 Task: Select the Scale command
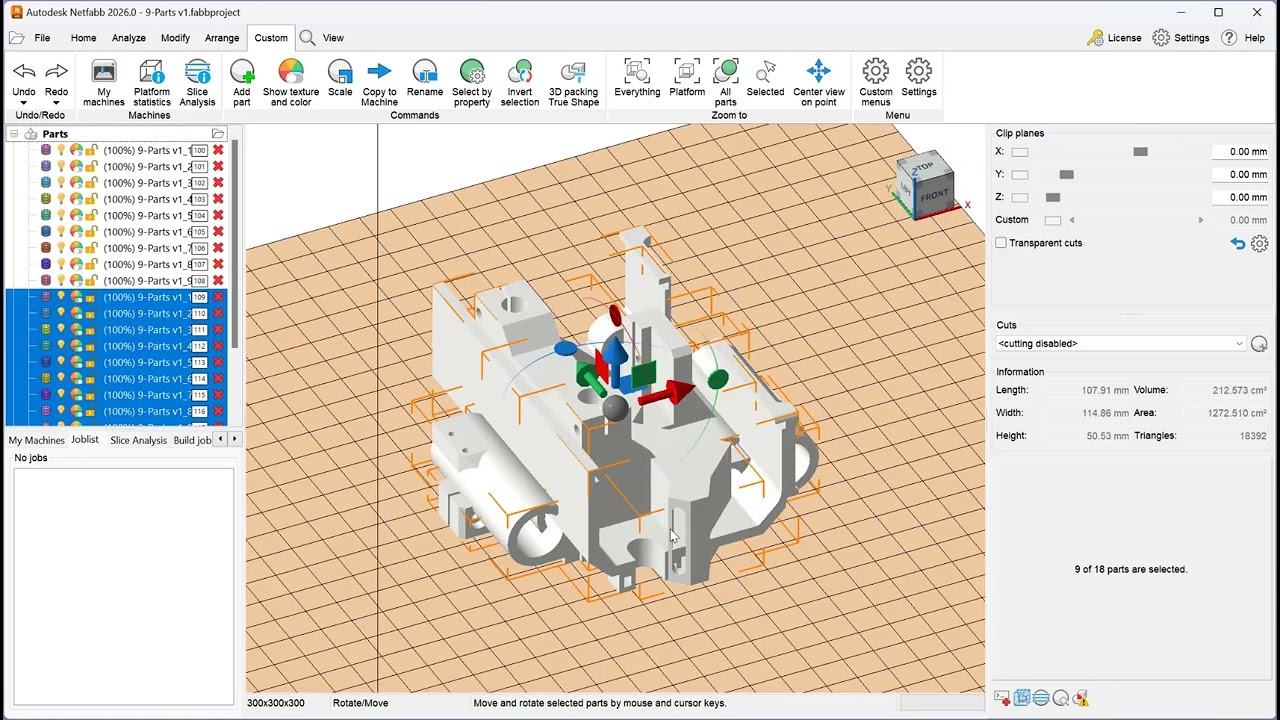click(340, 78)
